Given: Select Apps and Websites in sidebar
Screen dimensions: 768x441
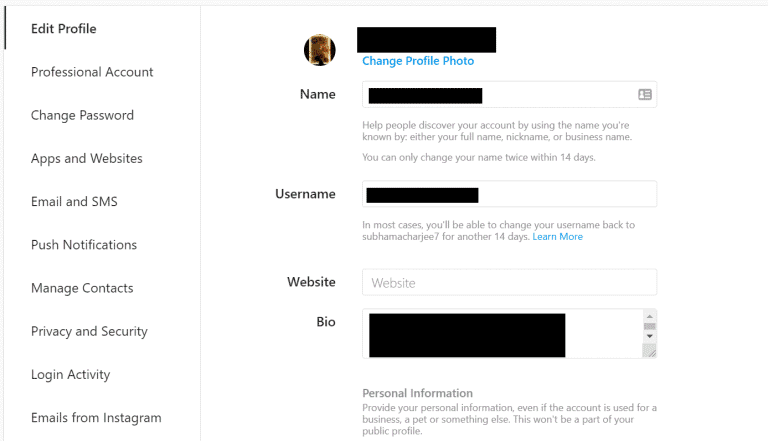Looking at the screenshot, I should click(87, 158).
